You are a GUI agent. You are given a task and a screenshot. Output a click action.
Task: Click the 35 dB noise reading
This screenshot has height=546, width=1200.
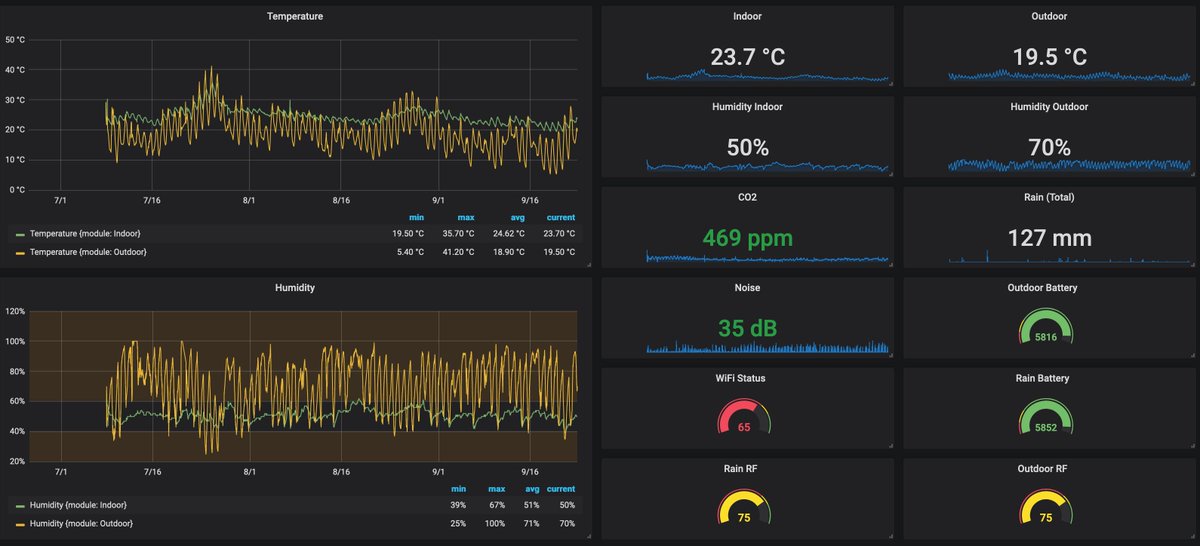747,328
